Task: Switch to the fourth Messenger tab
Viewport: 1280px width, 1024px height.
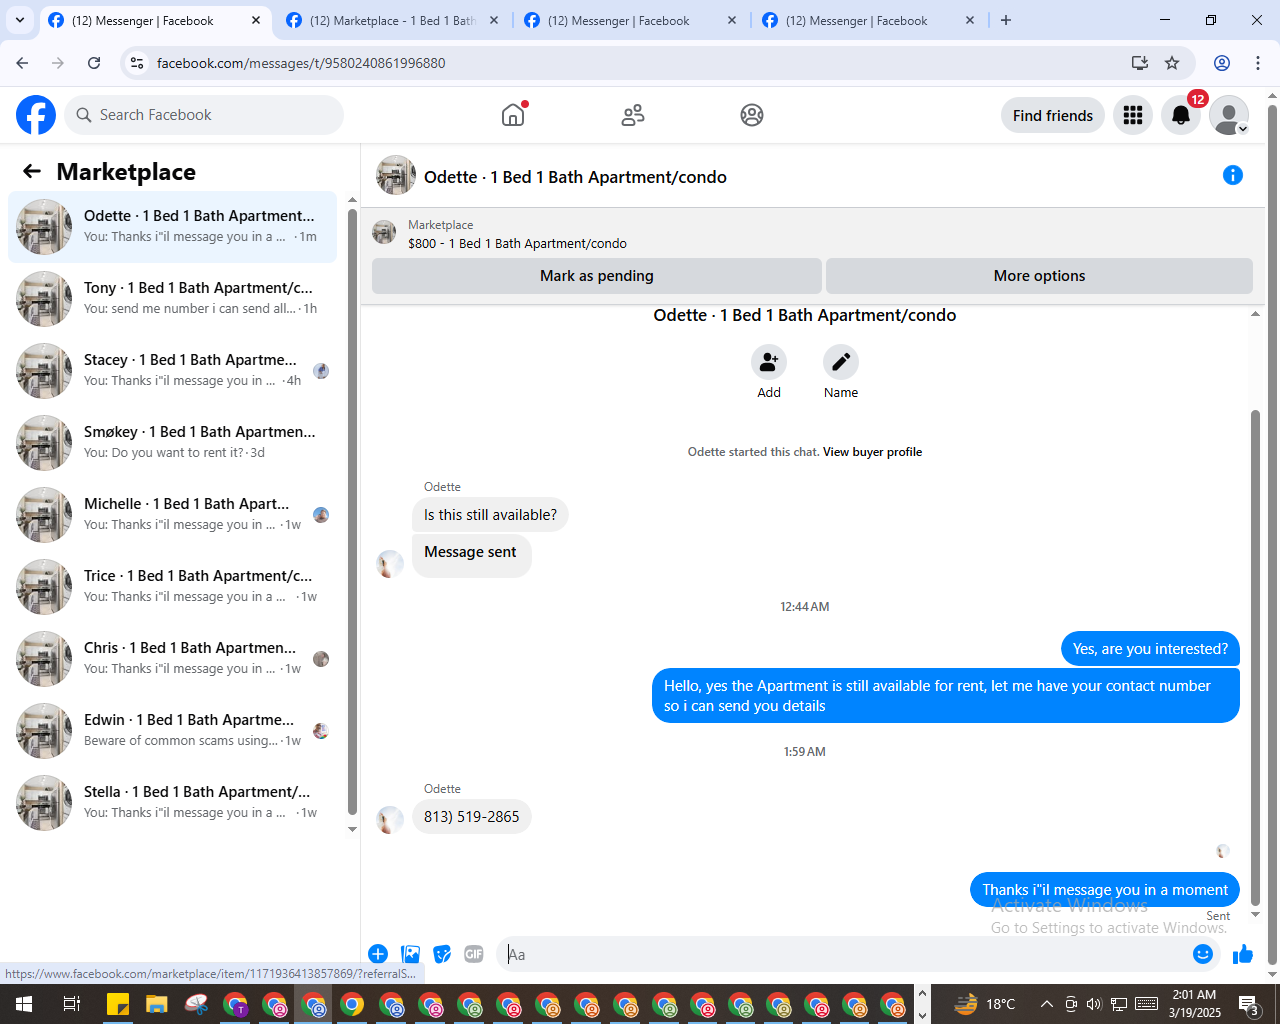Action: pyautogui.click(x=868, y=20)
